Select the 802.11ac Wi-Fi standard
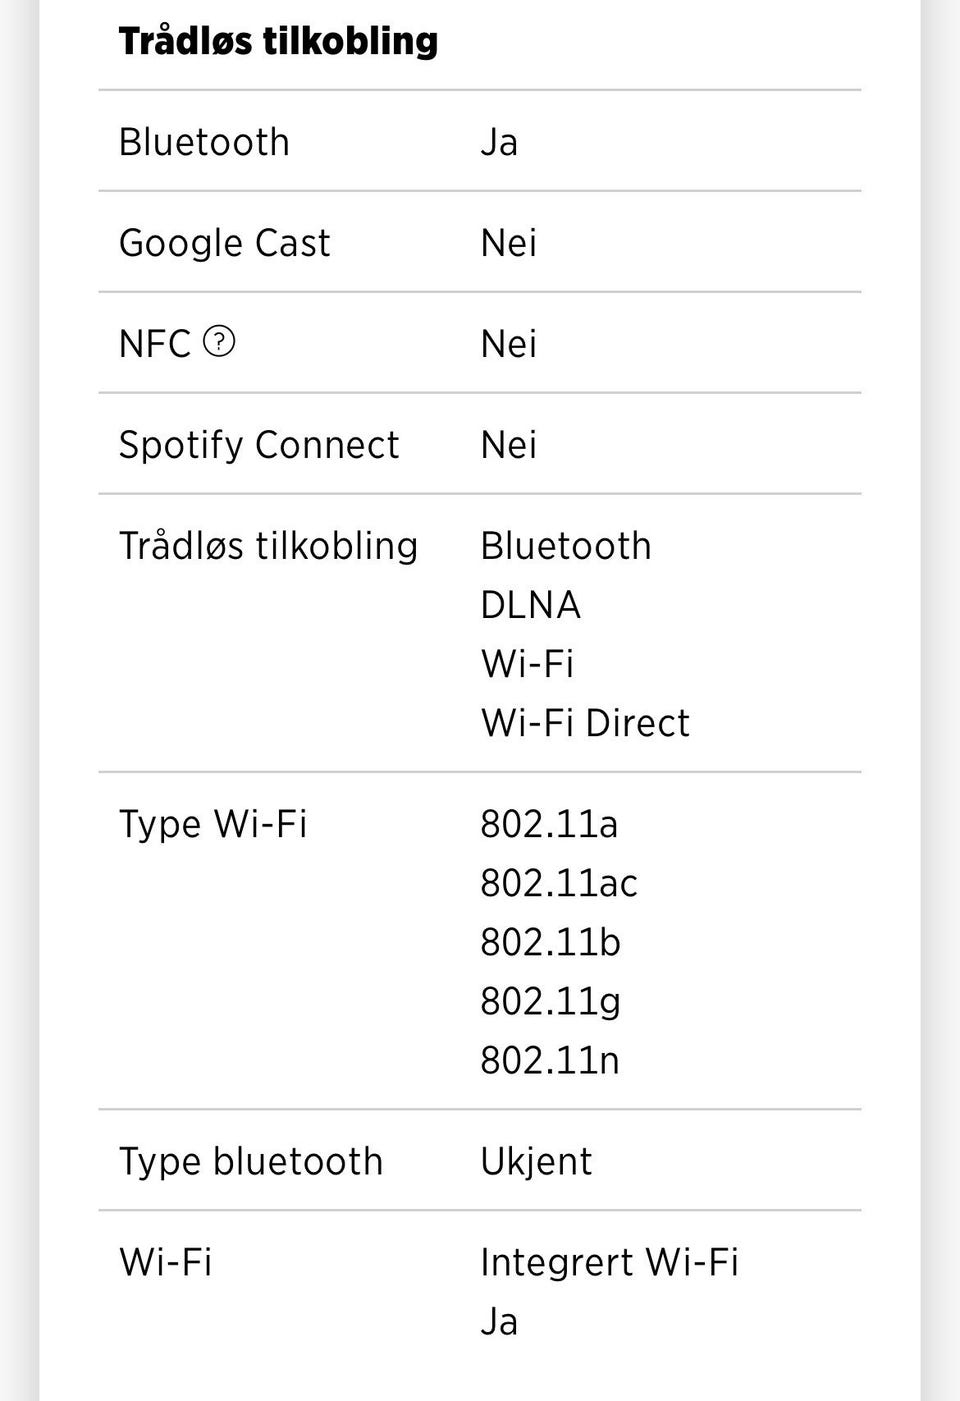Viewport: 960px width, 1401px height. click(559, 883)
